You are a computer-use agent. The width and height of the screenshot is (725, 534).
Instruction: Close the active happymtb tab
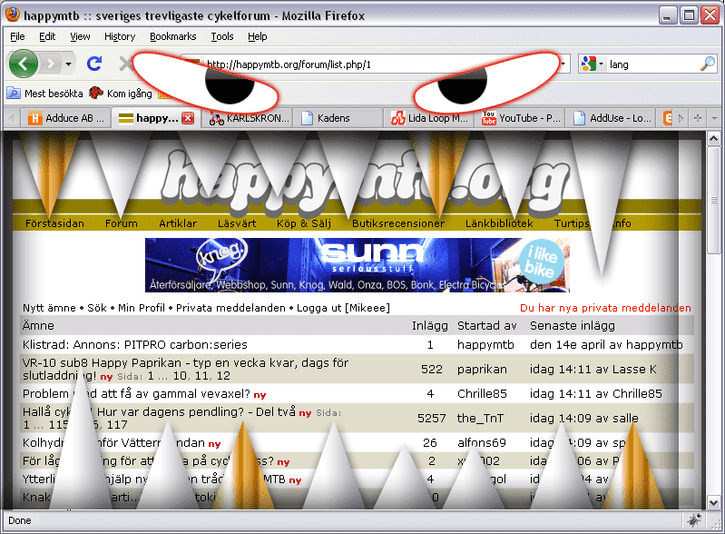click(x=187, y=118)
